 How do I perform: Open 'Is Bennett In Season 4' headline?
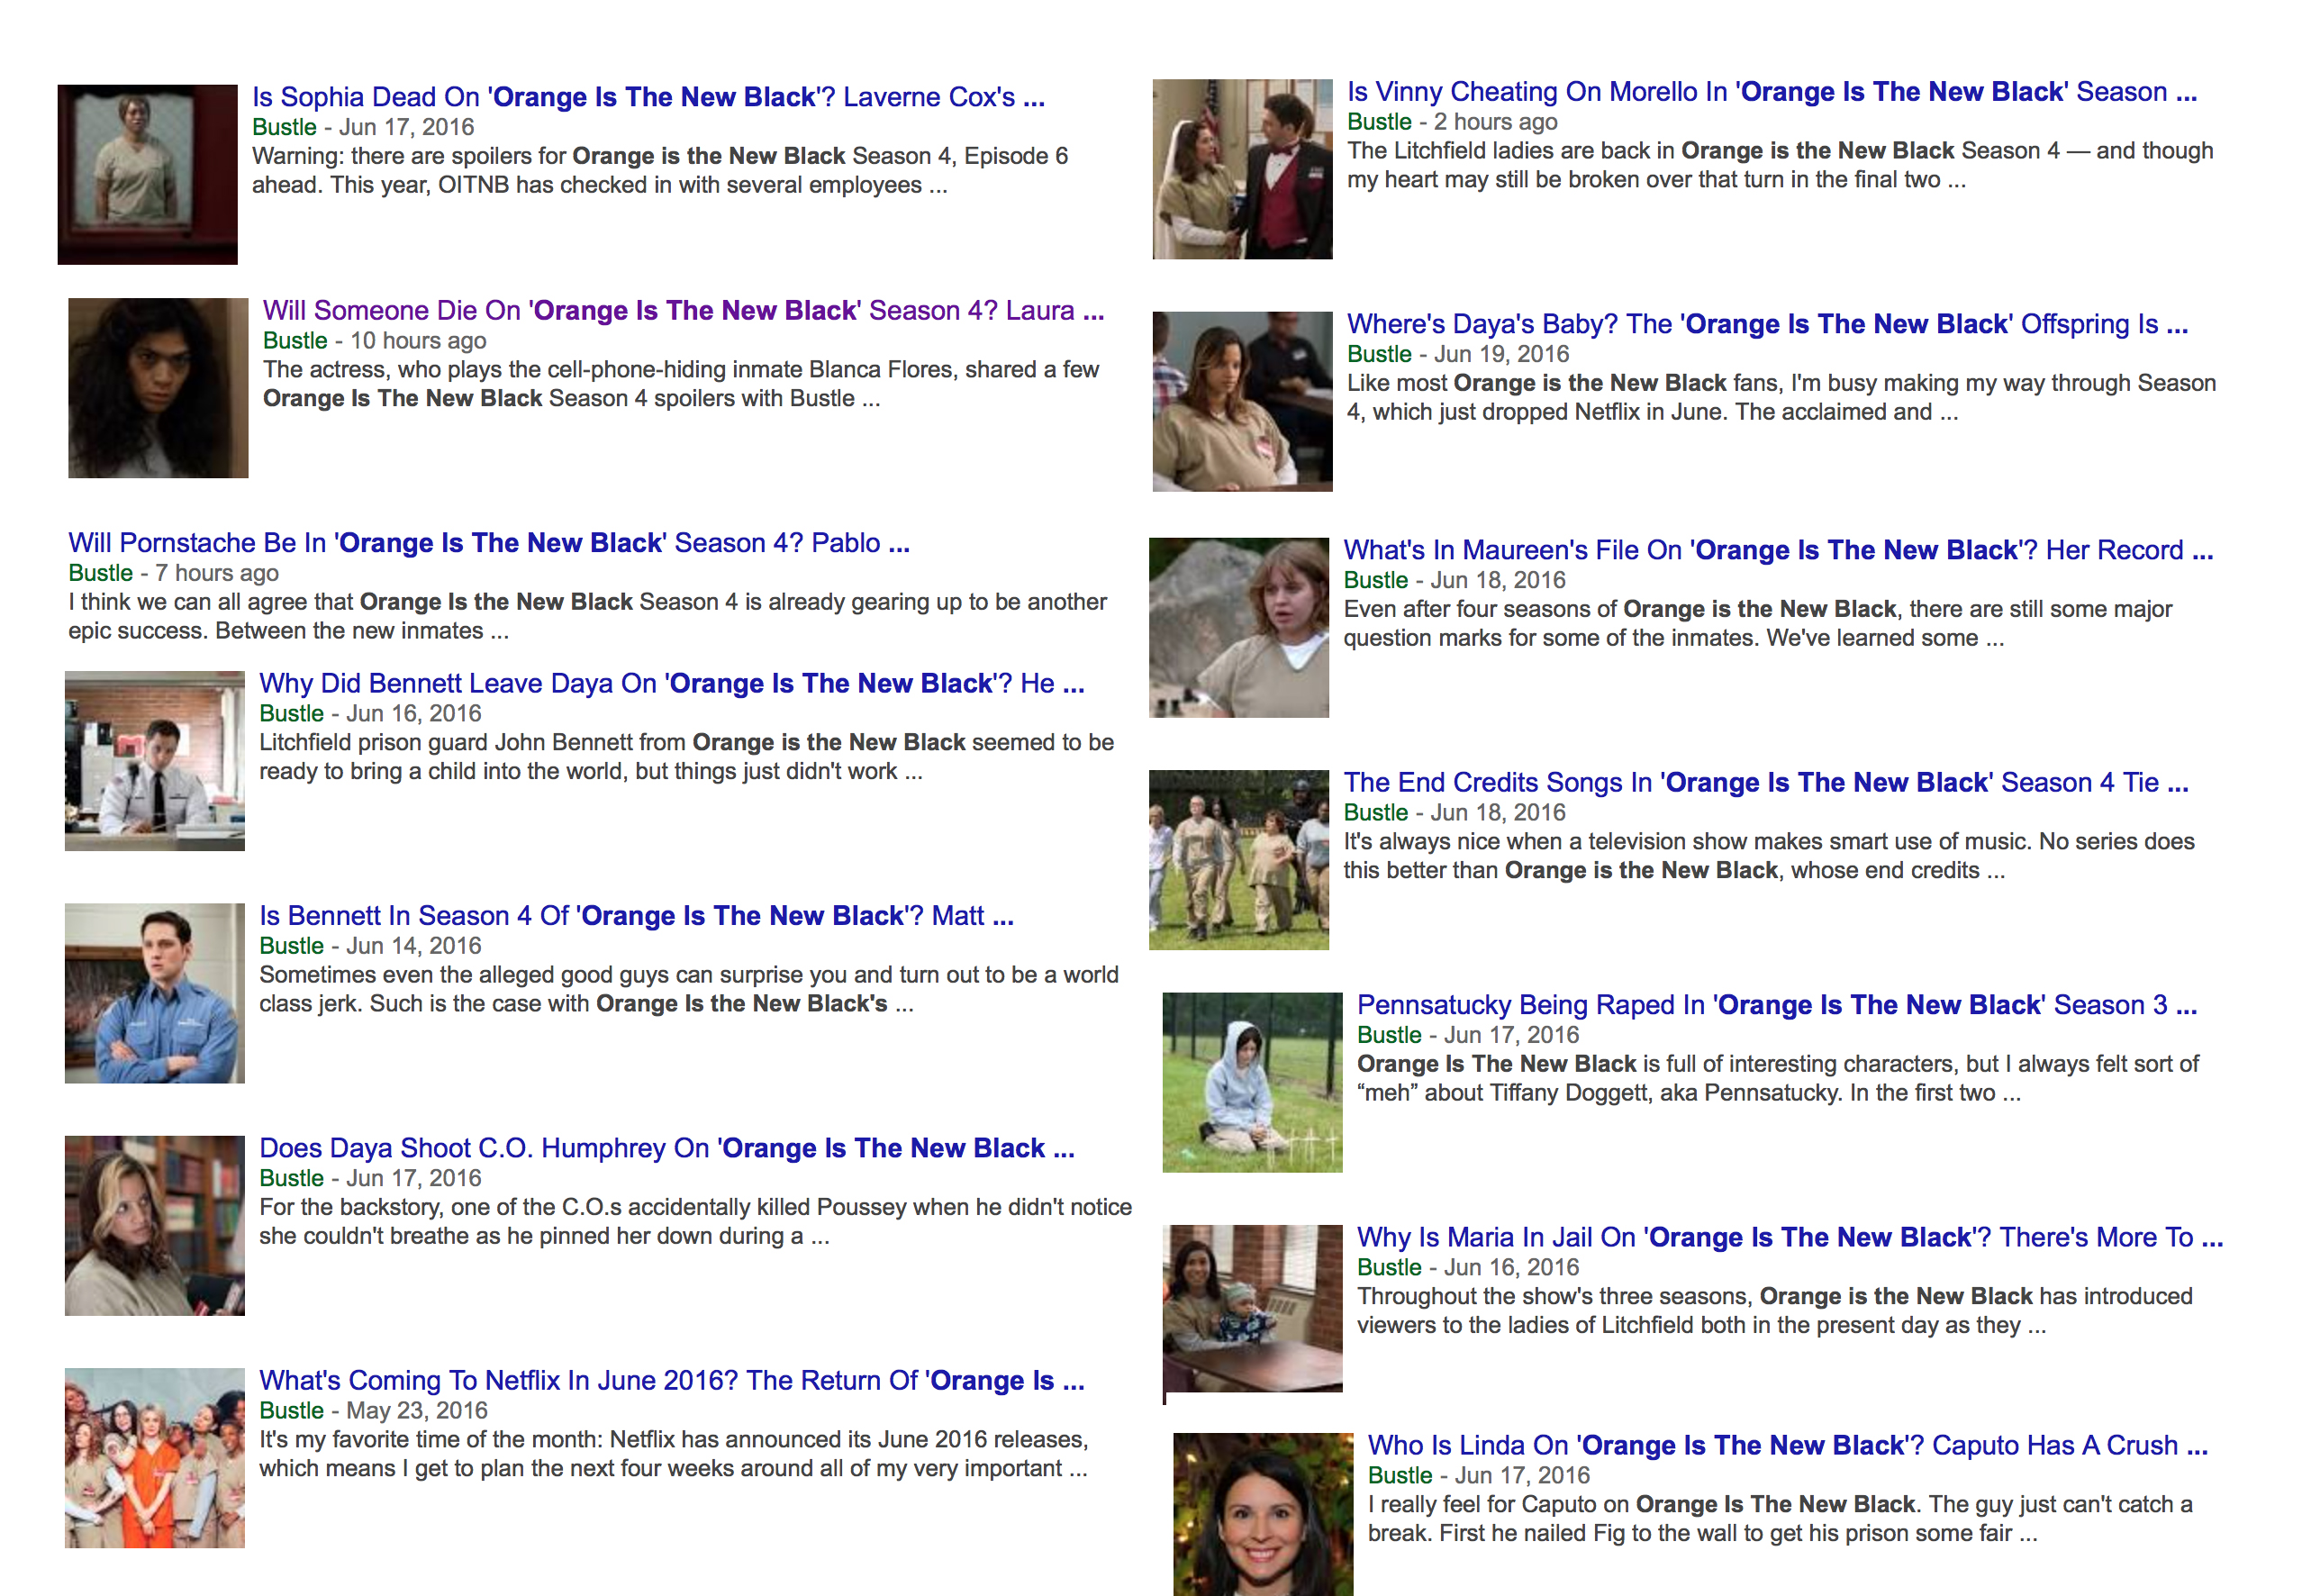(x=636, y=916)
